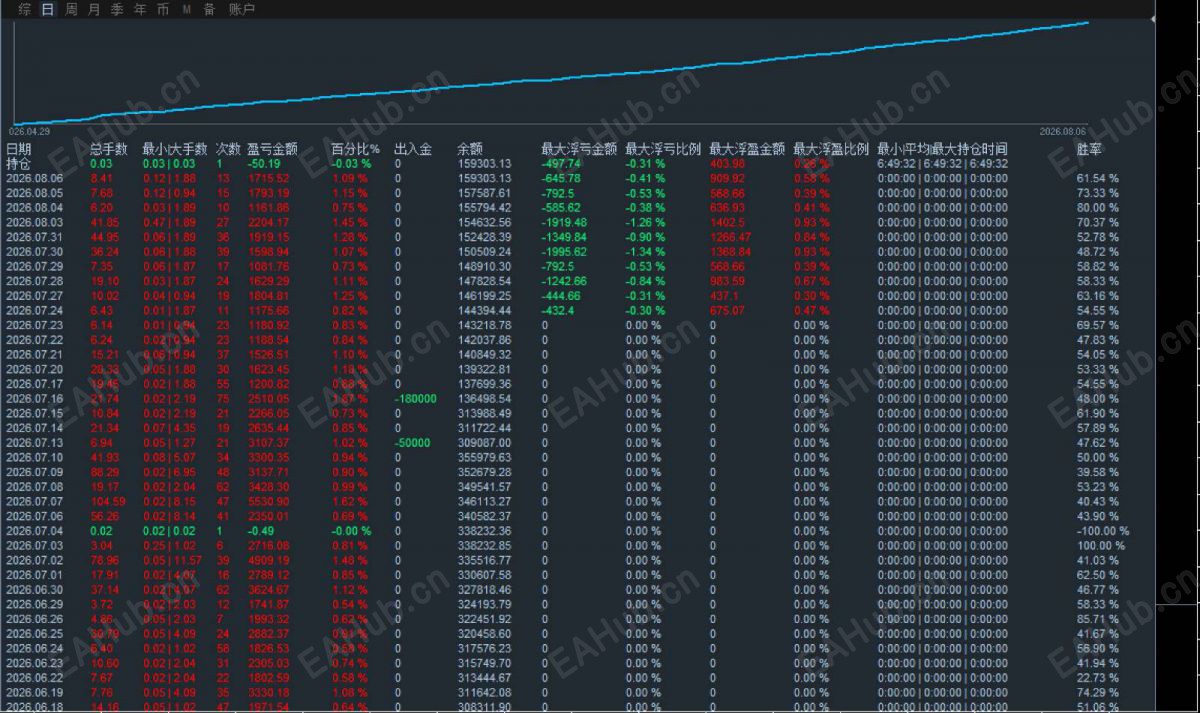Click the 313988.49 balance value

tap(484, 413)
